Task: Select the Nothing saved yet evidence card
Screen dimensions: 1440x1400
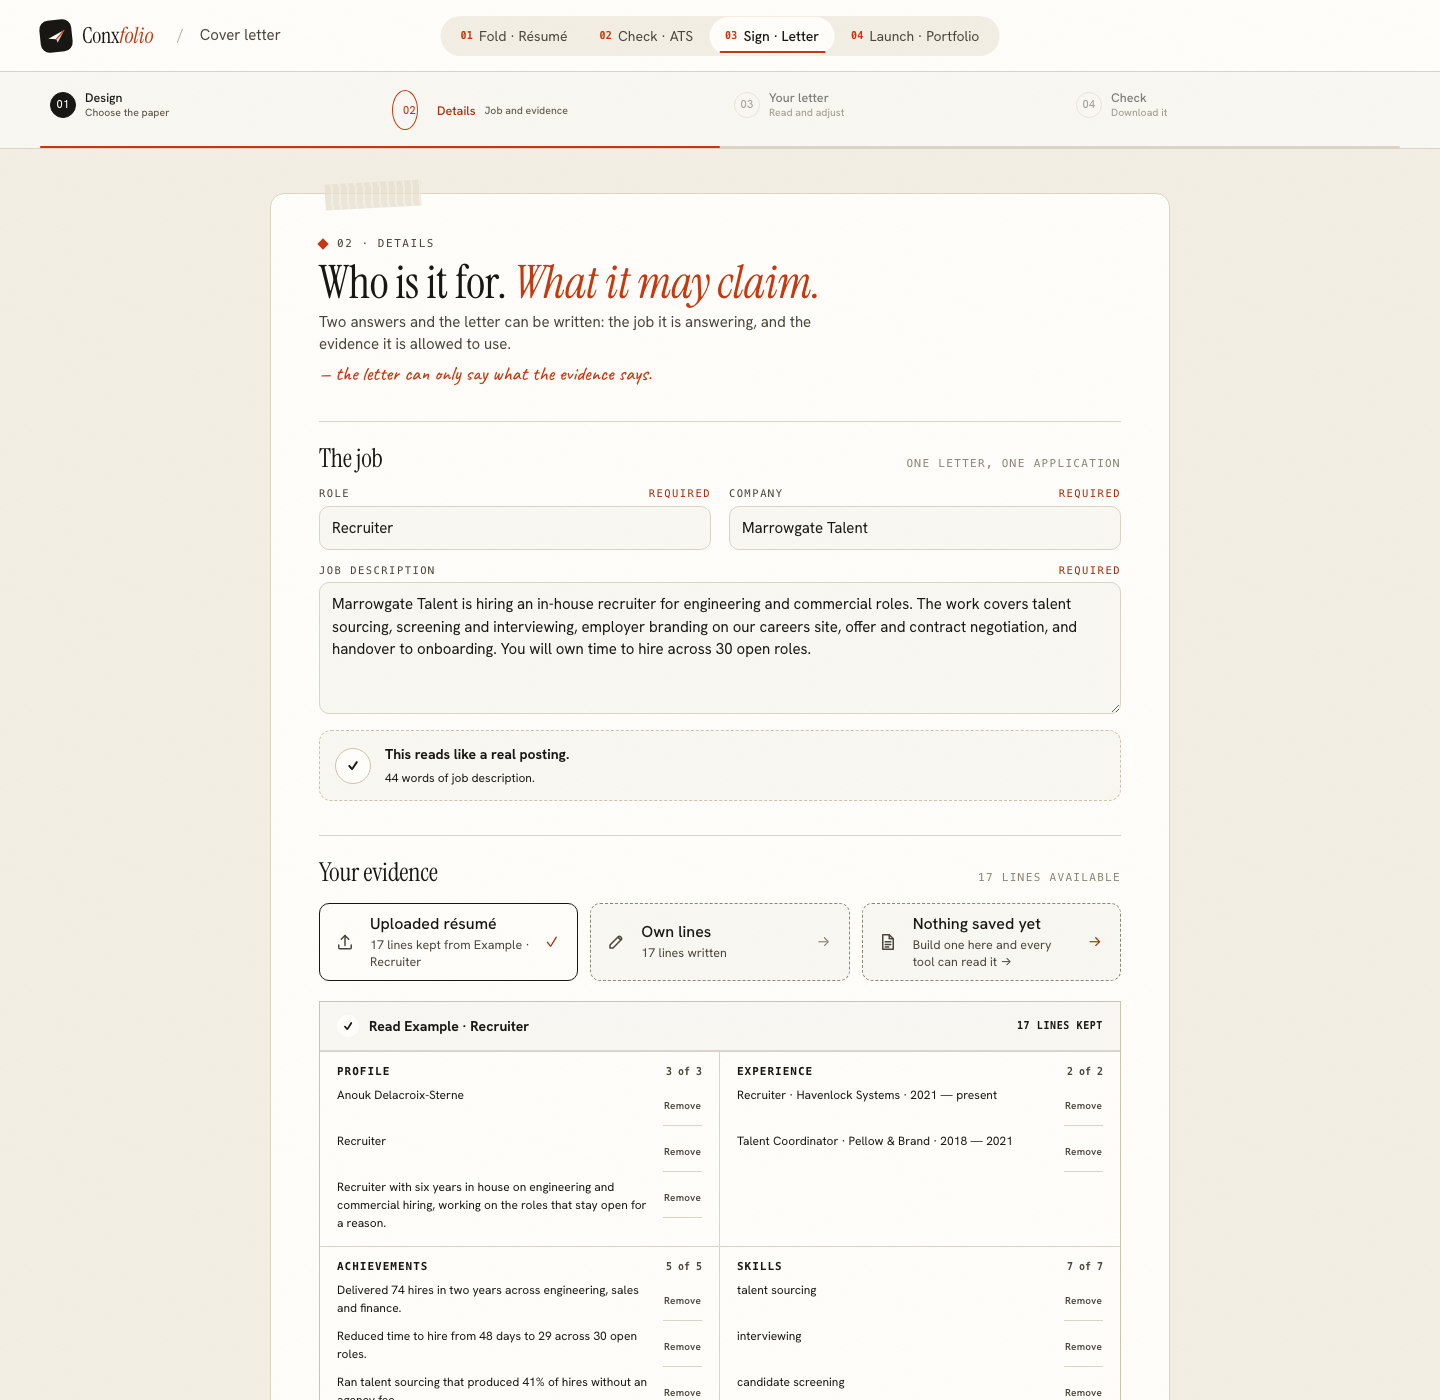Action: (x=991, y=942)
